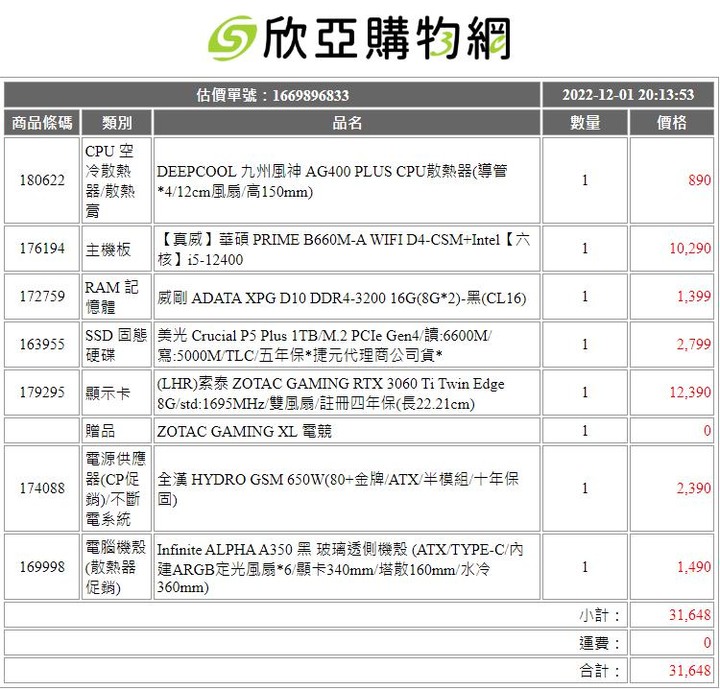
Task: Click the price 1,490
Action: (694, 567)
